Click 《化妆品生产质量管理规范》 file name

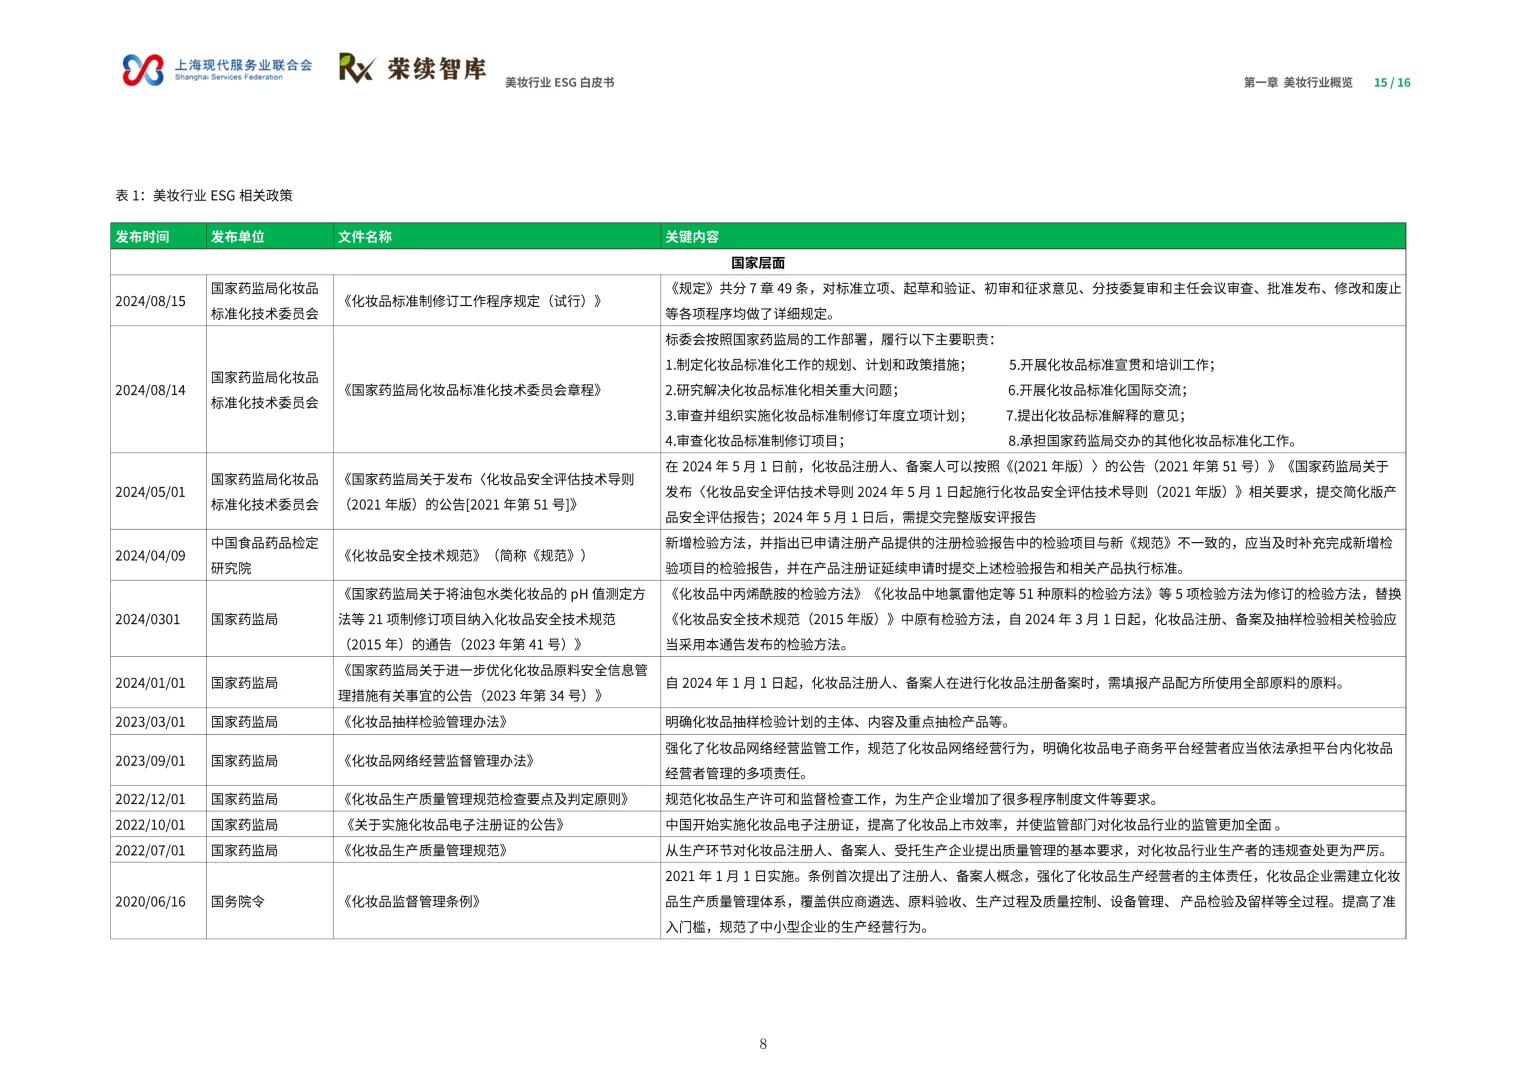click(425, 850)
